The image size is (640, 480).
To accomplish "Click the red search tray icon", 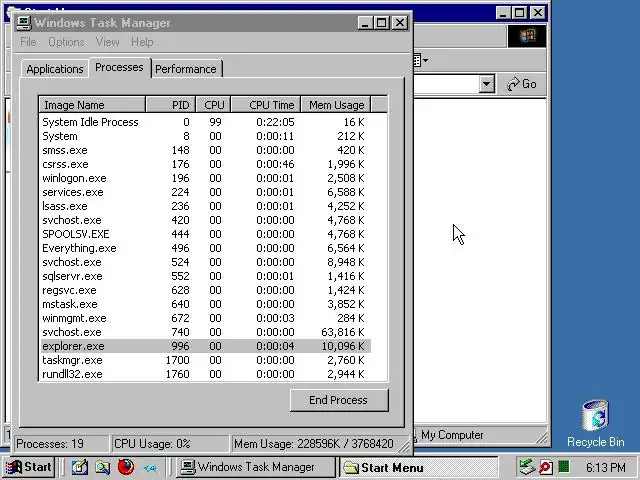I will point(546,467).
